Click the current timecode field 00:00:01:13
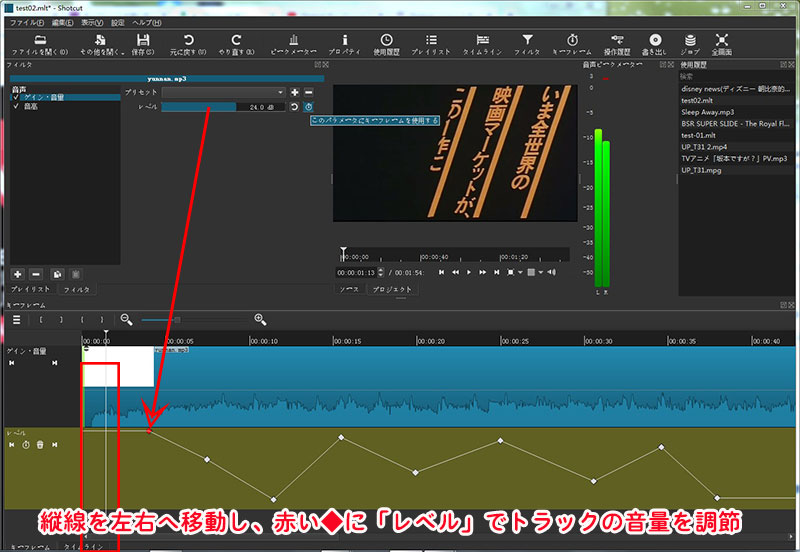Screen dimensions: 800x552 (356, 272)
